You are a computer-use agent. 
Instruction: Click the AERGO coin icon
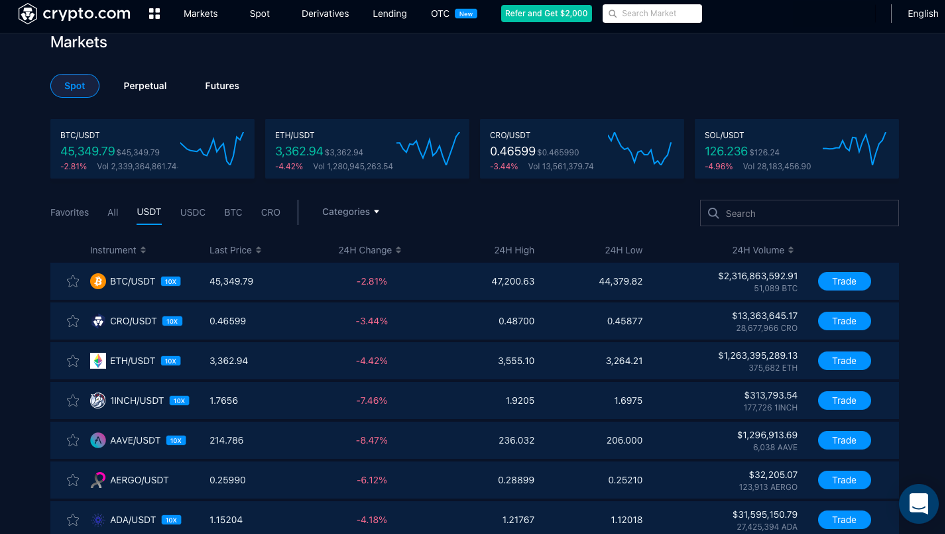98,480
